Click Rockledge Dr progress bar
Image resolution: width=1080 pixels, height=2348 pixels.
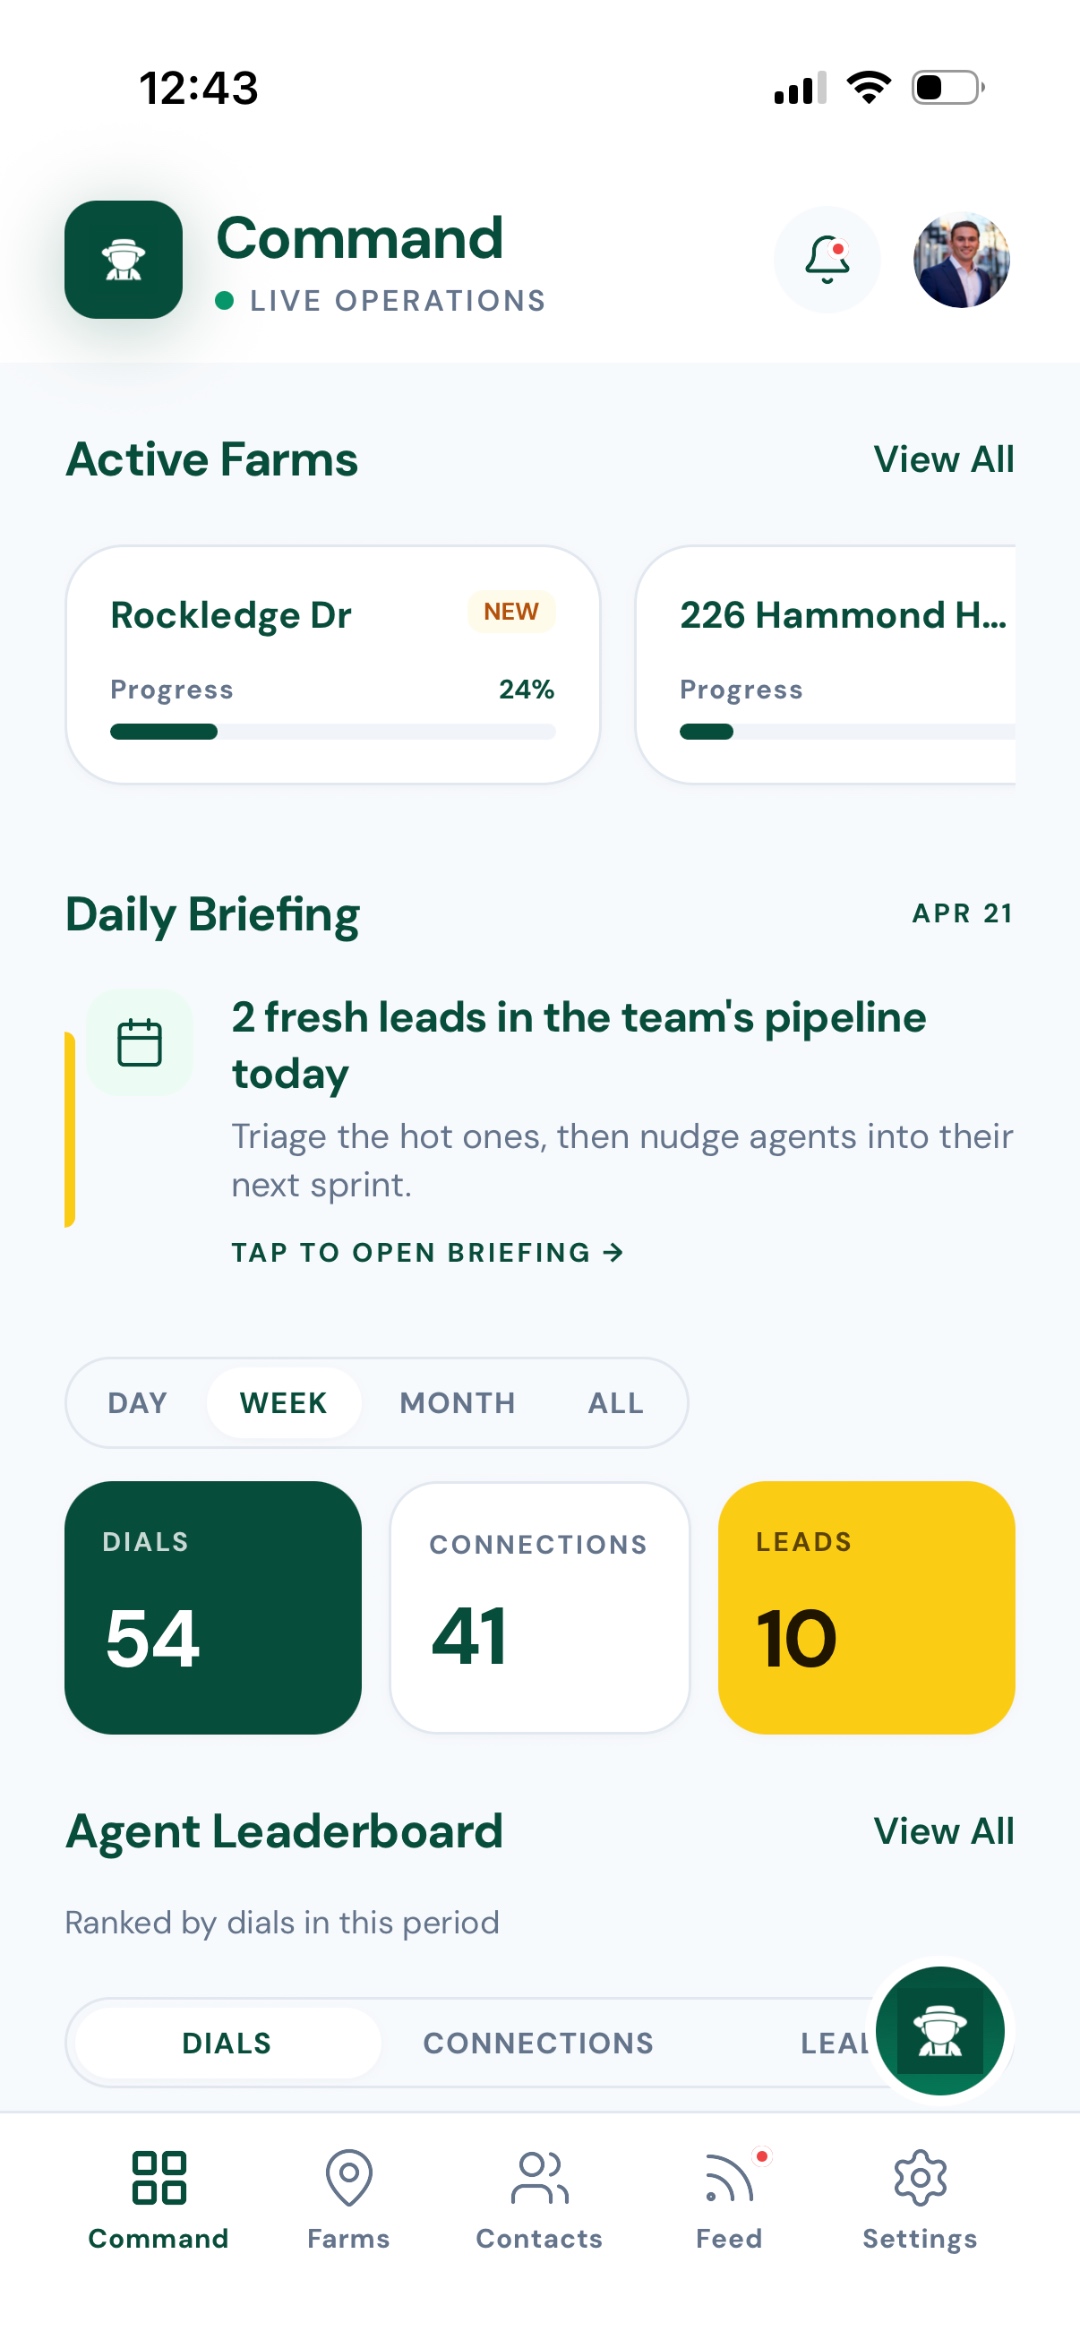[x=332, y=732]
